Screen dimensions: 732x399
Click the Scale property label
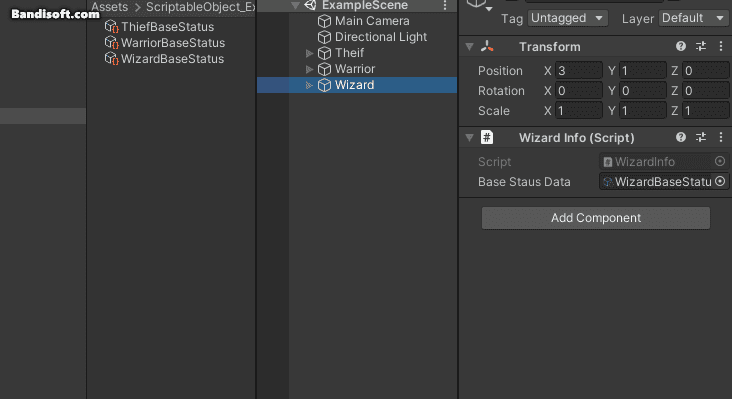[493, 111]
